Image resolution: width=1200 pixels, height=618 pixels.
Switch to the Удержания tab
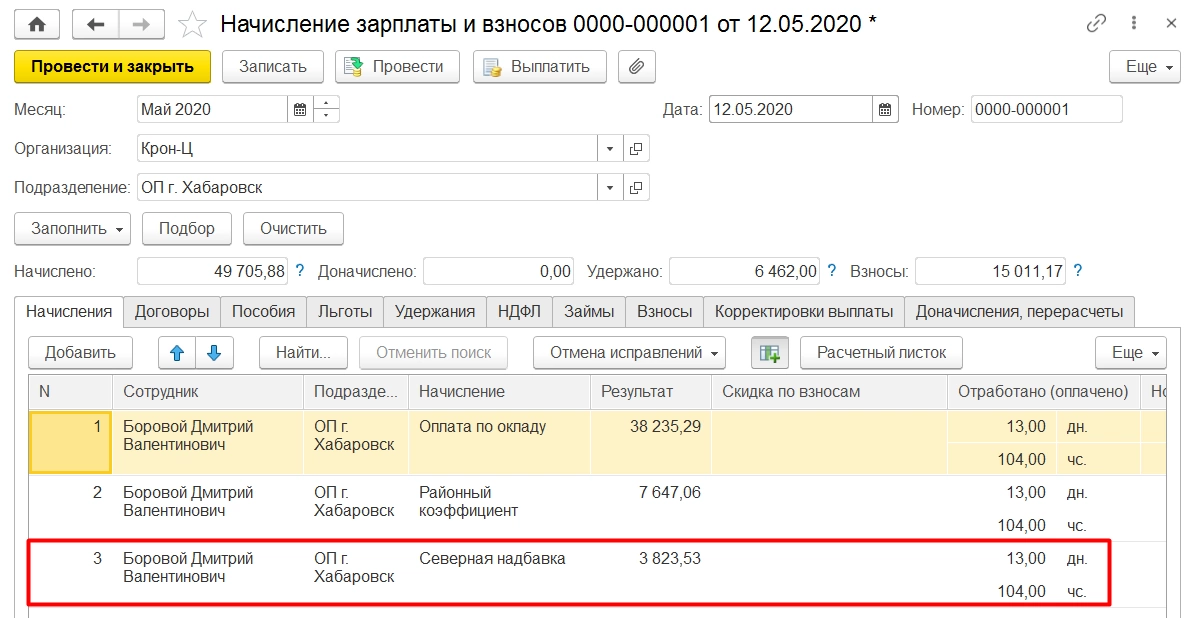coord(435,311)
